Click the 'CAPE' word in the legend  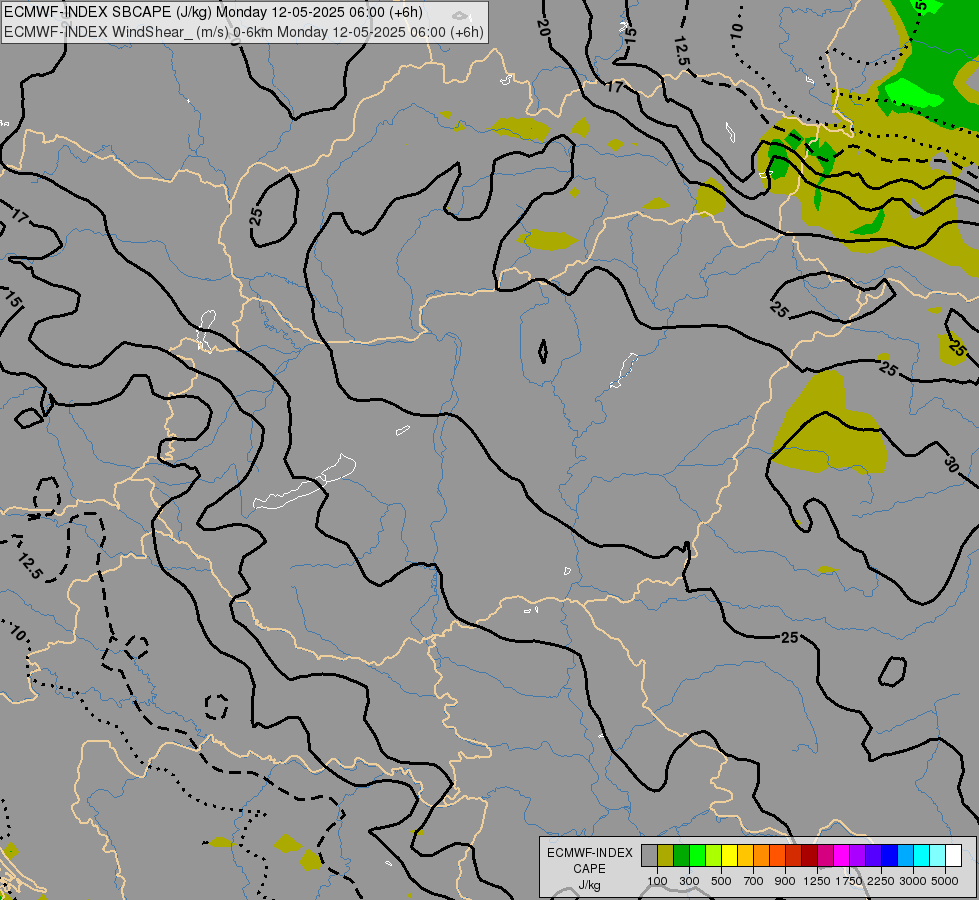click(589, 869)
